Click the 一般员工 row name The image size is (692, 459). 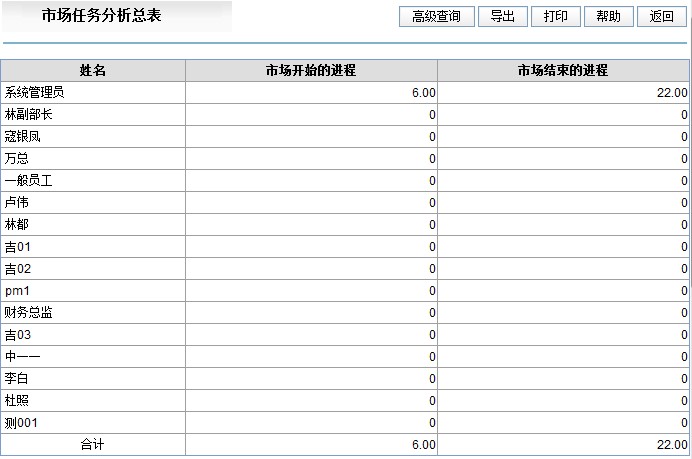[28, 181]
